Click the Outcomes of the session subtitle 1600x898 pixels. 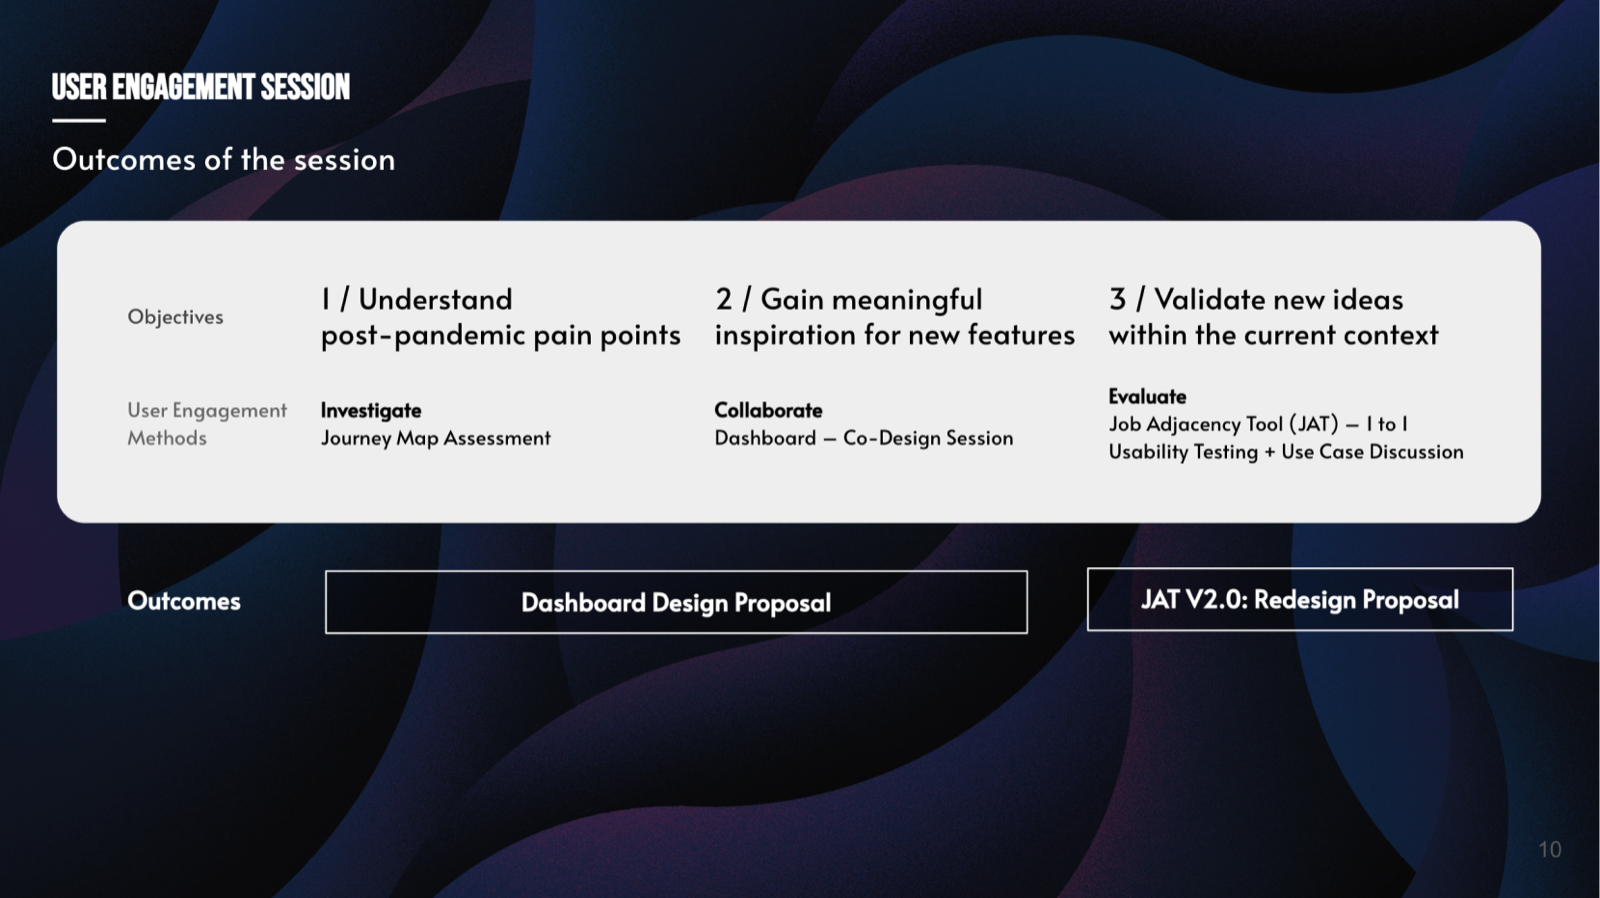pyautogui.click(x=224, y=159)
